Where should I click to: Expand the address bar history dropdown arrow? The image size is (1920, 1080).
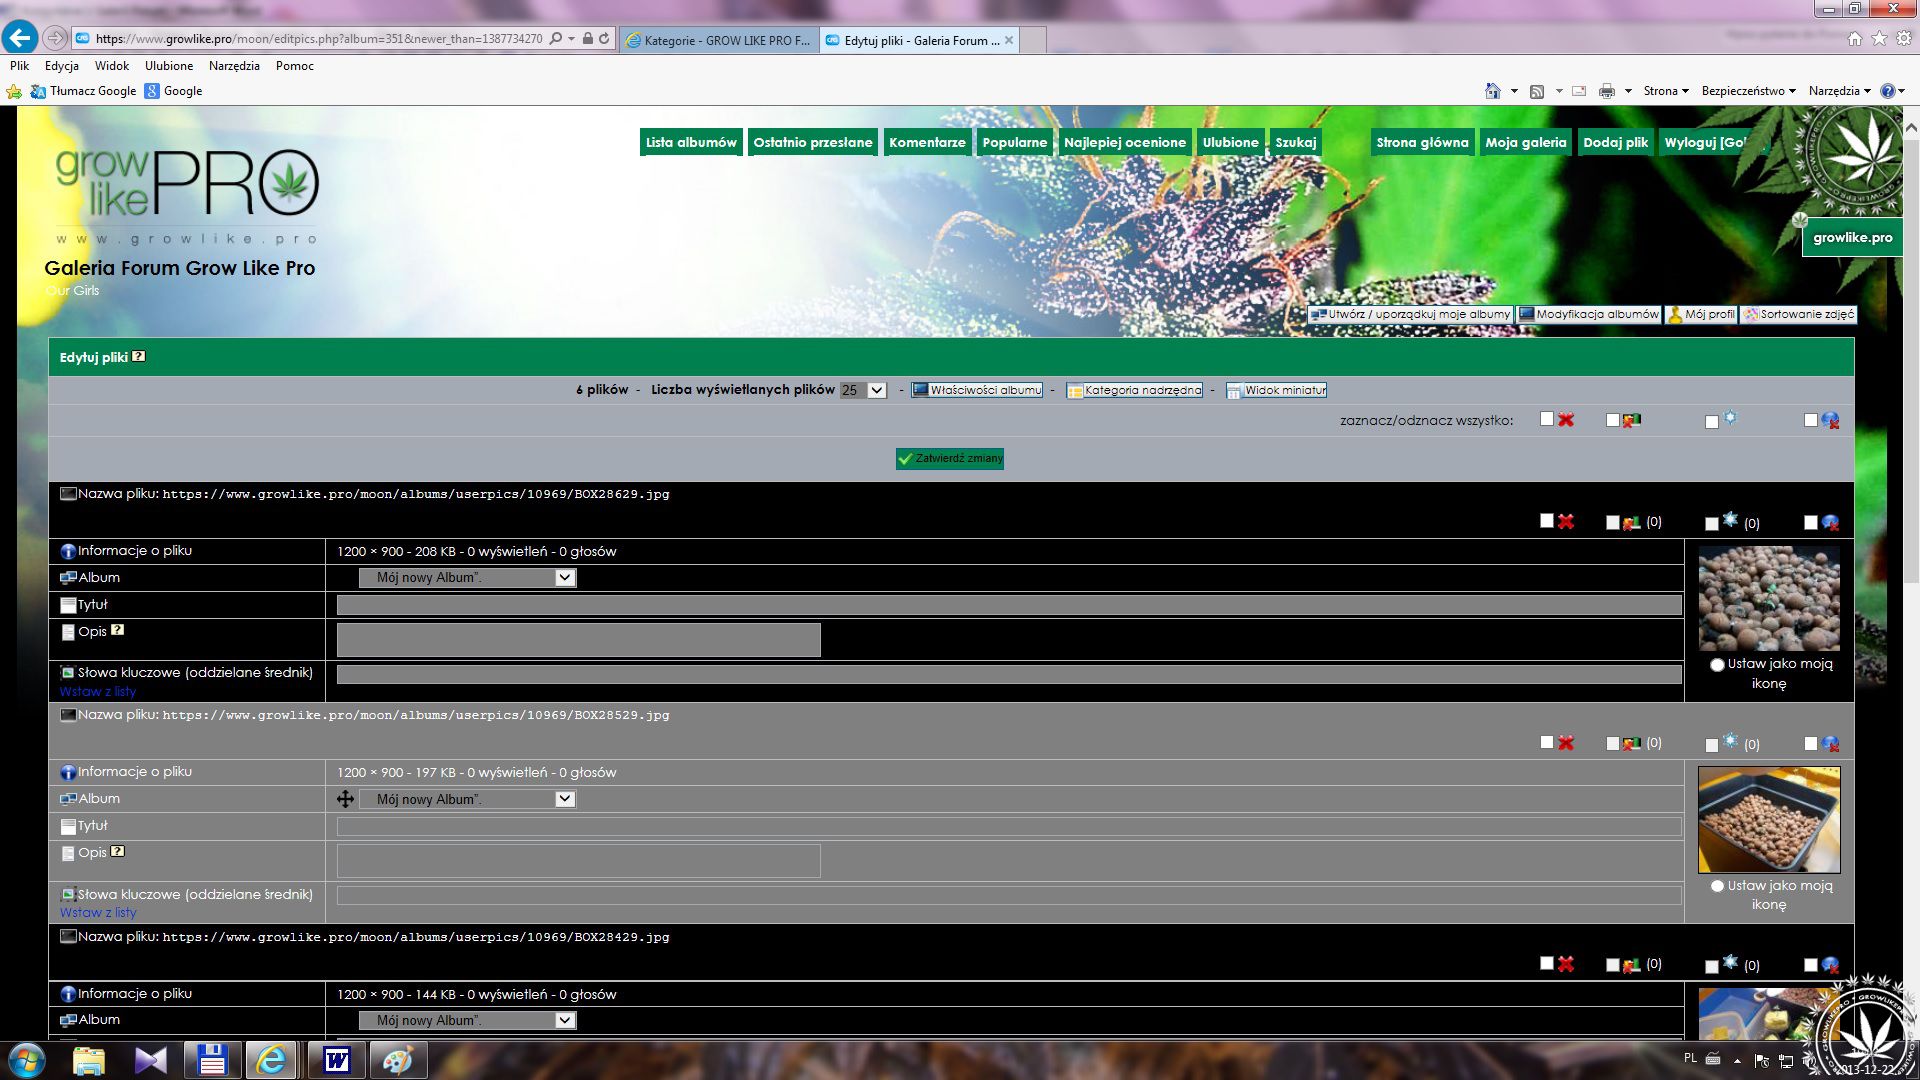[572, 39]
